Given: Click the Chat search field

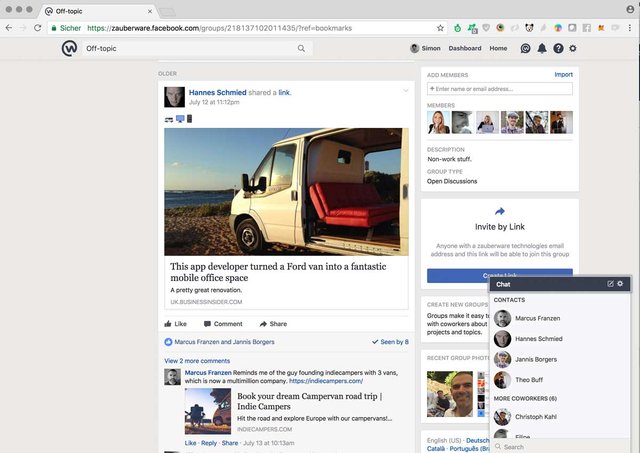Looking at the screenshot, I should (560, 447).
